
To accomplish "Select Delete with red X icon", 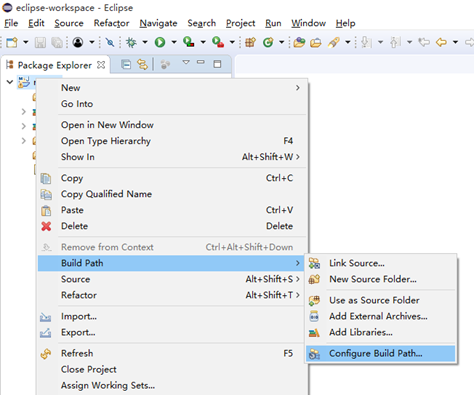I will [x=172, y=226].
